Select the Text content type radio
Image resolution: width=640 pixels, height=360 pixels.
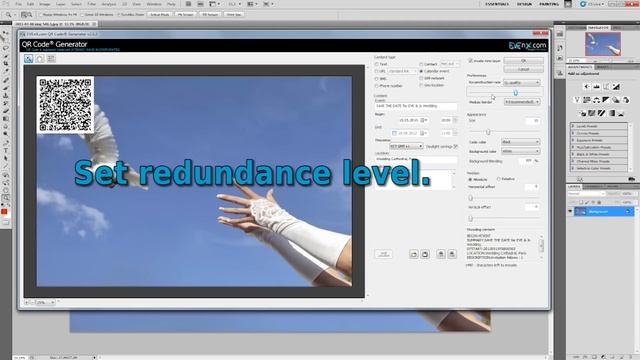click(x=377, y=64)
